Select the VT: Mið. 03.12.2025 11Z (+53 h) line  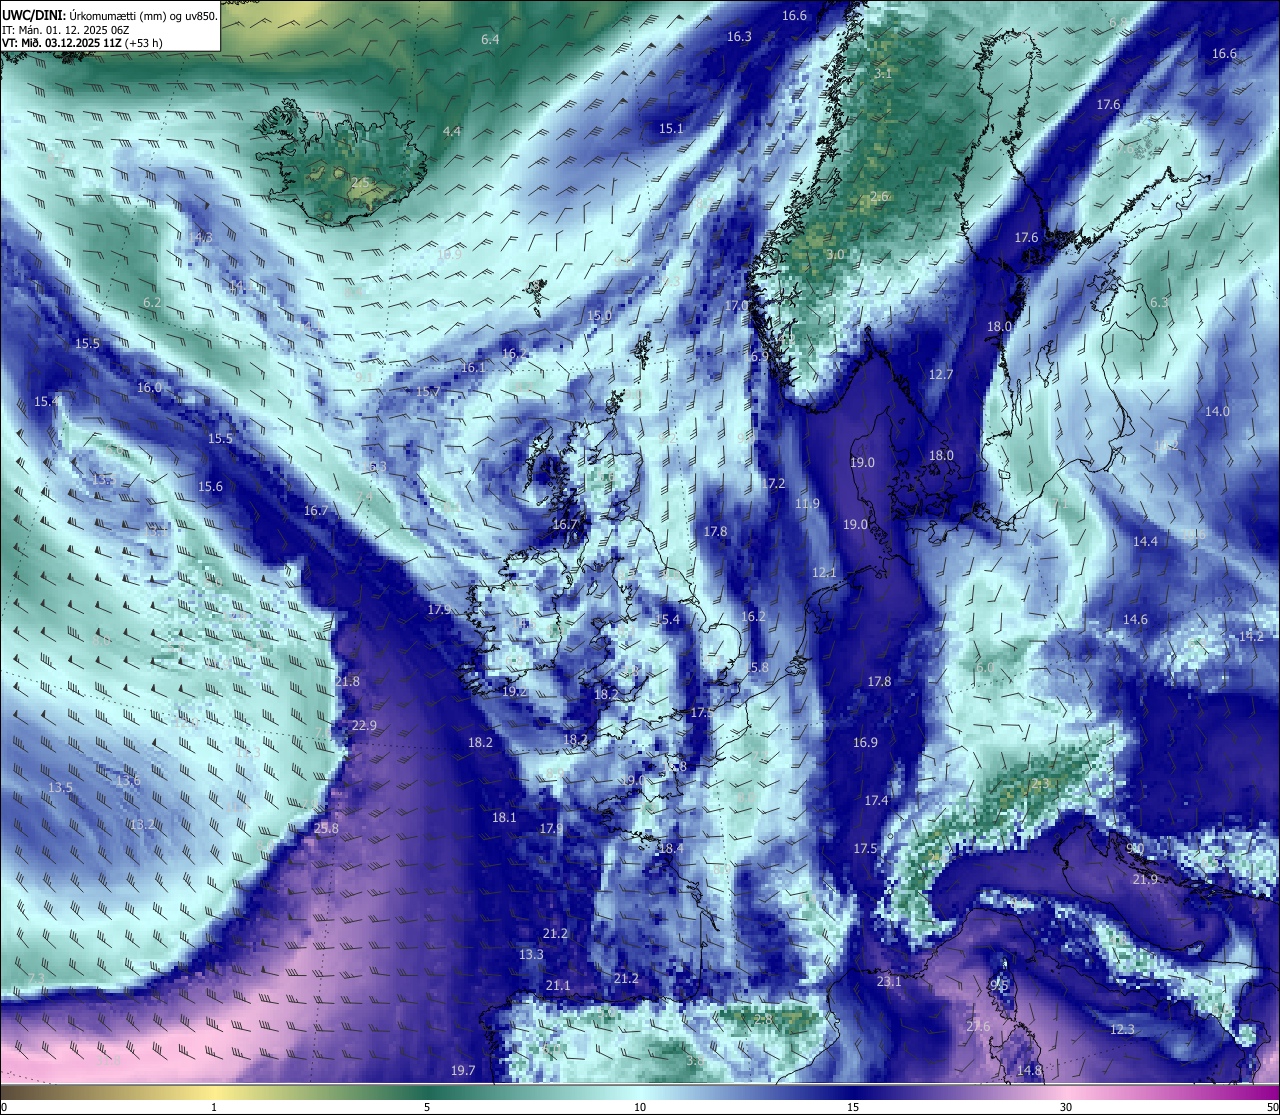[83, 43]
